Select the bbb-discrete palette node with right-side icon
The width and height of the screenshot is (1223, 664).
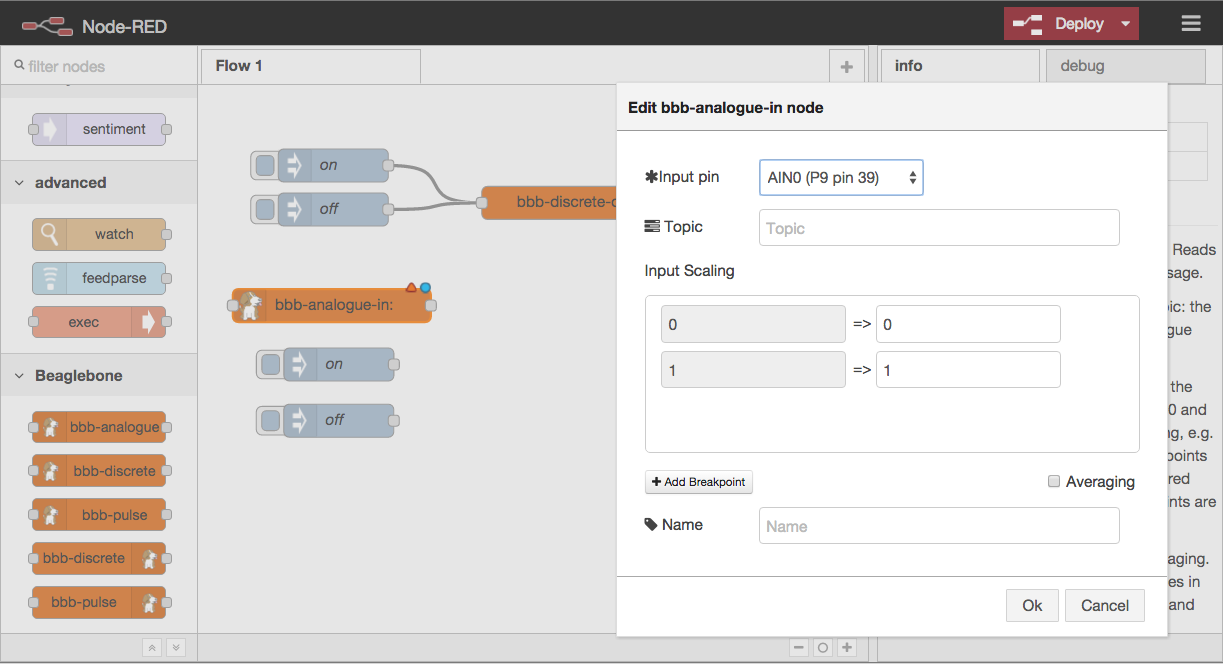pyautogui.click(x=99, y=558)
